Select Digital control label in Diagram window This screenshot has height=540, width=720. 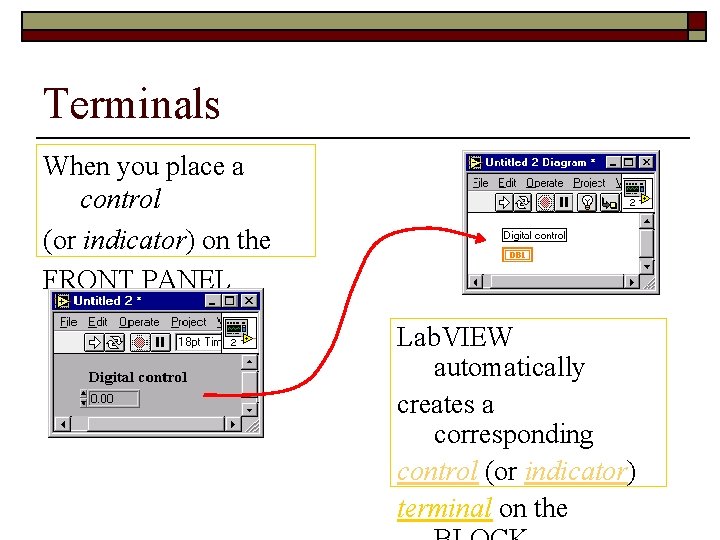pos(534,235)
